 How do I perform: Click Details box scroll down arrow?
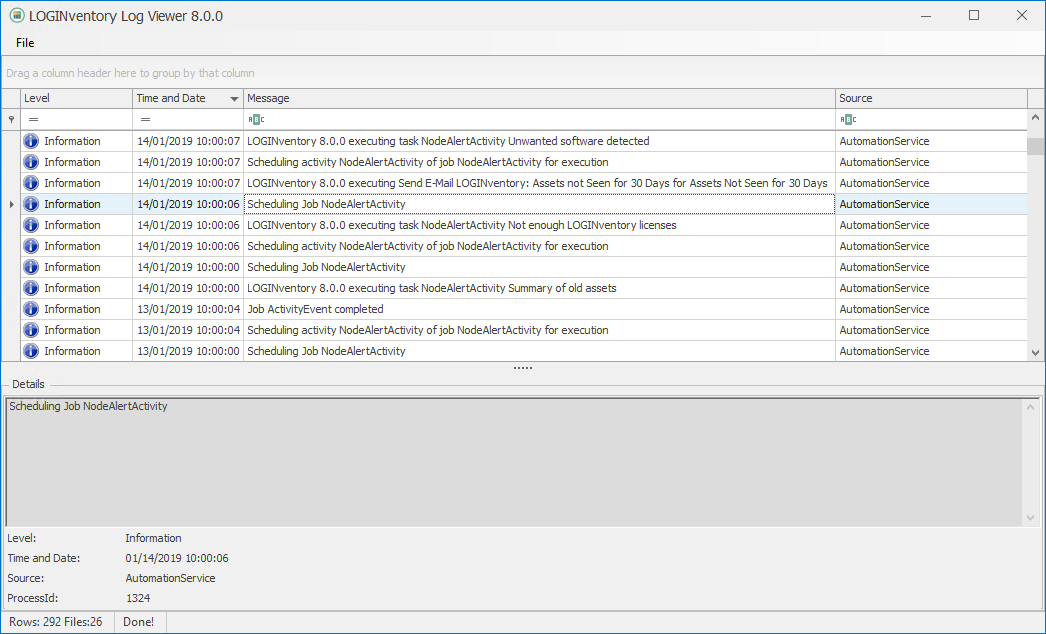(x=1031, y=518)
